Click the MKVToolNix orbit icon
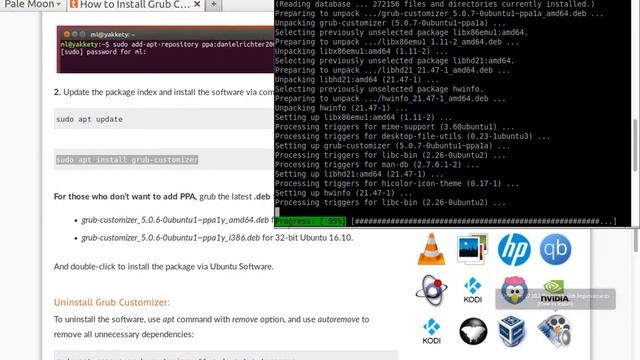 (431, 290)
